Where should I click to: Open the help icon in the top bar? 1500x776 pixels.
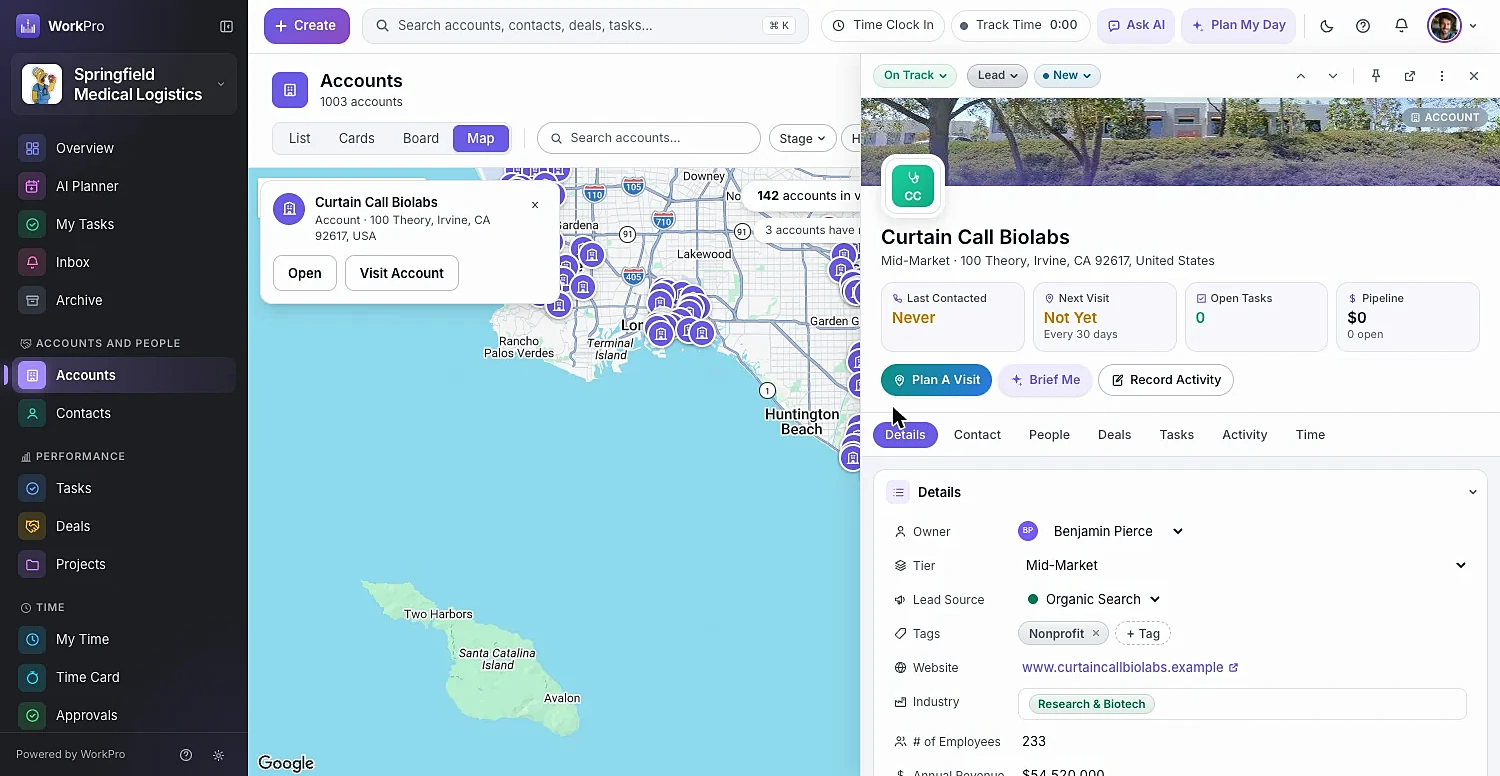coord(1363,26)
